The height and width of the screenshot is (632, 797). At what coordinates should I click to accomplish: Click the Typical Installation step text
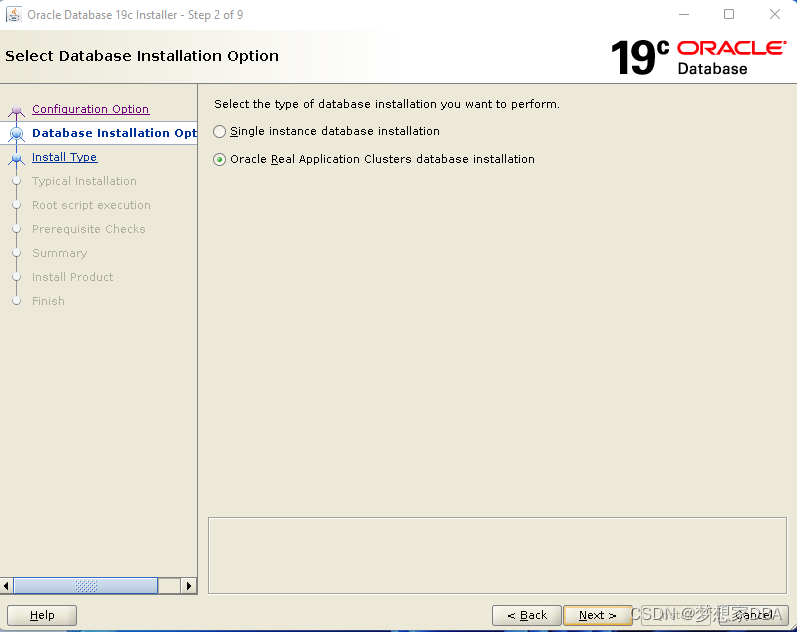[x=84, y=181]
